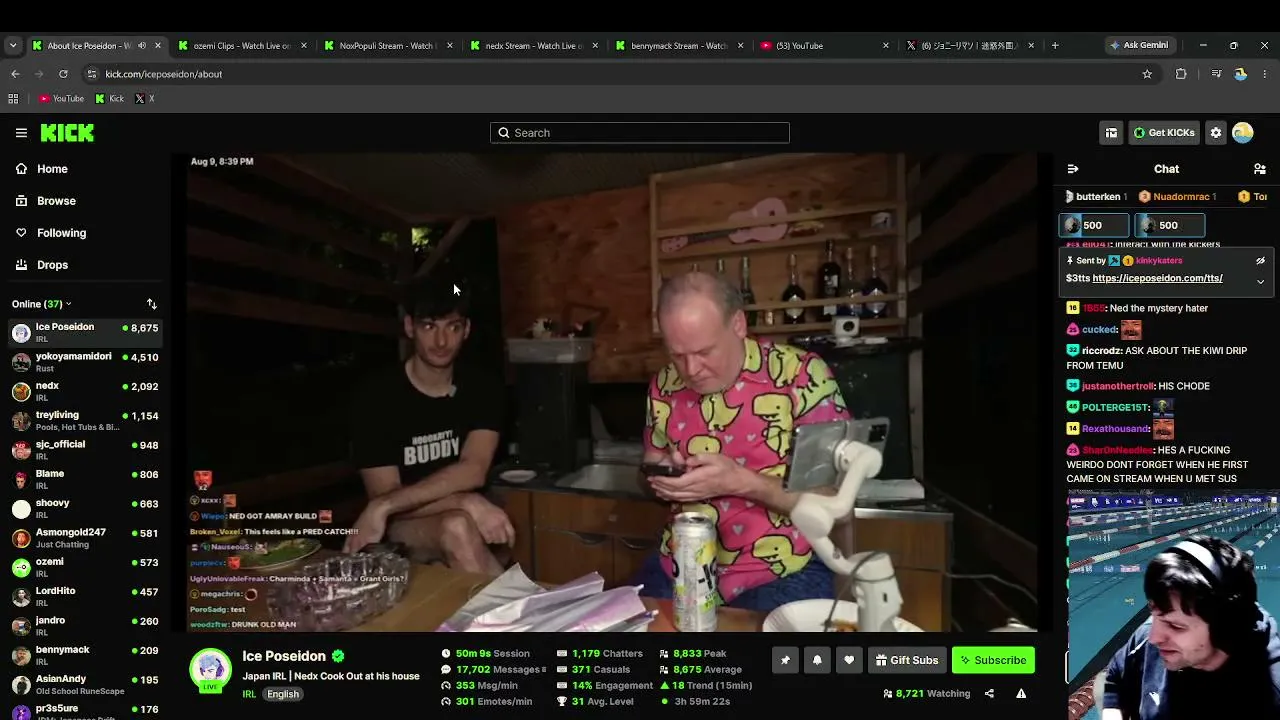Screen dimensions: 1280x720
Task: Reload the current page
Action: tap(63, 74)
